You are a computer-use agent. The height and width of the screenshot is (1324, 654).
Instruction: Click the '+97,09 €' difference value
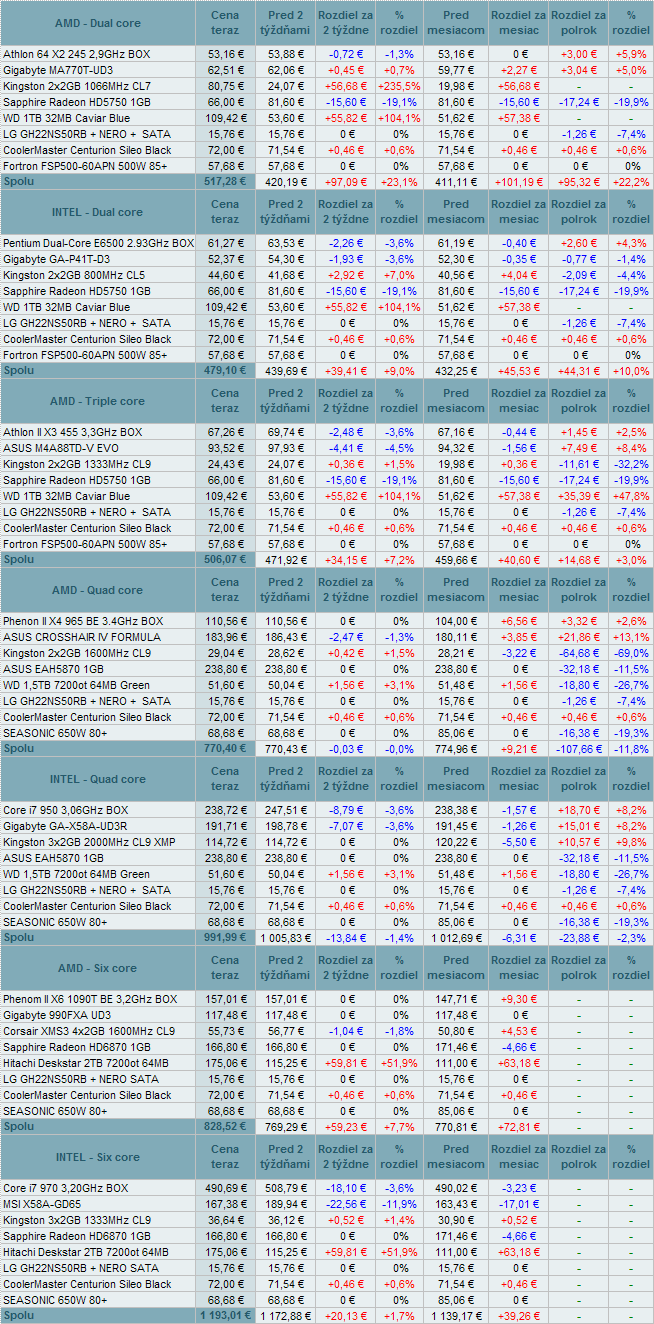pos(346,182)
